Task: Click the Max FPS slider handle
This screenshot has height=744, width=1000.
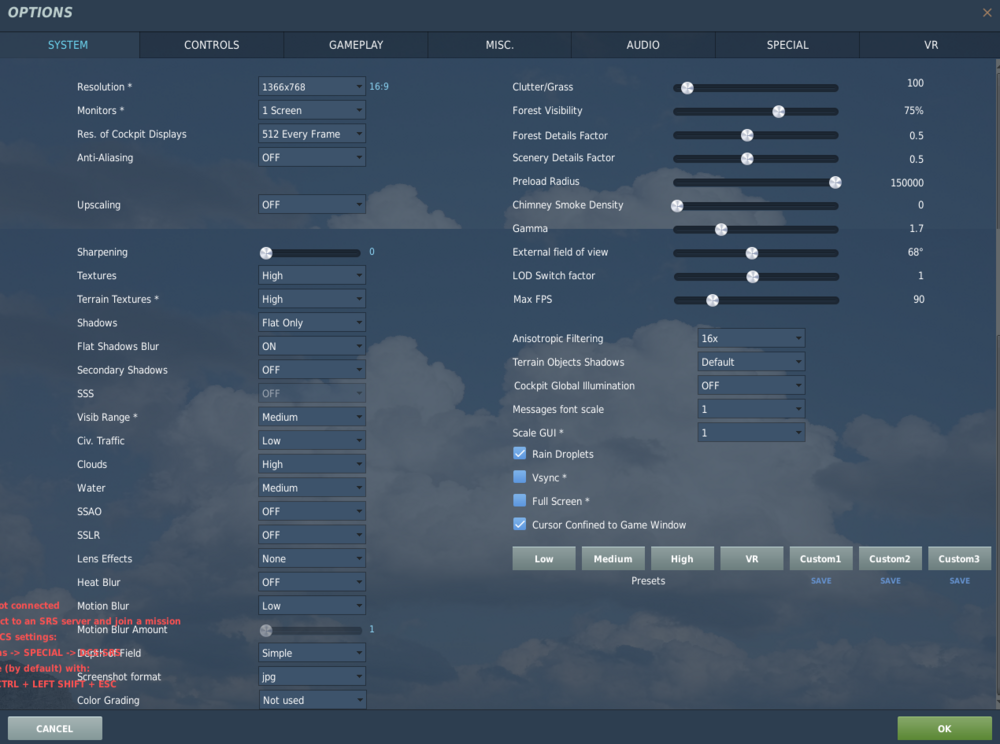Action: [712, 300]
